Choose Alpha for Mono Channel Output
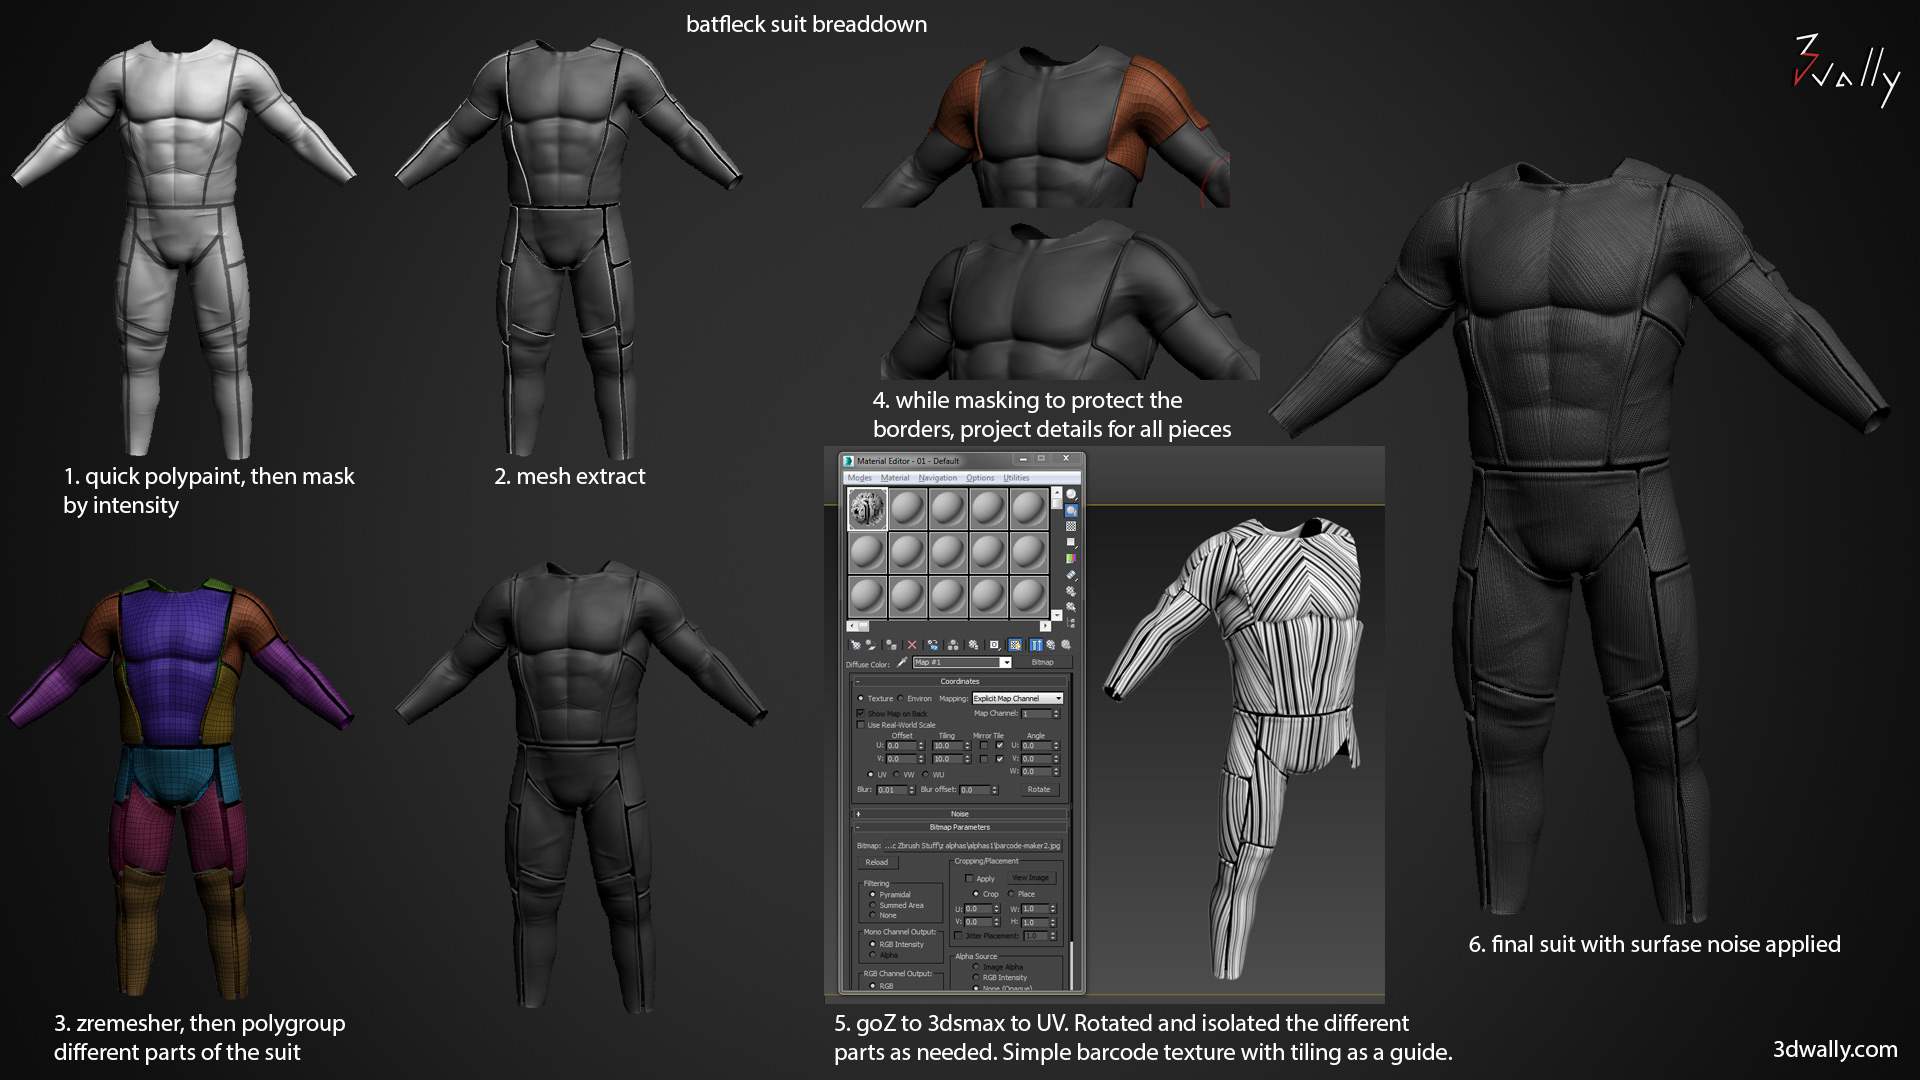The image size is (1920, 1080). 872,954
